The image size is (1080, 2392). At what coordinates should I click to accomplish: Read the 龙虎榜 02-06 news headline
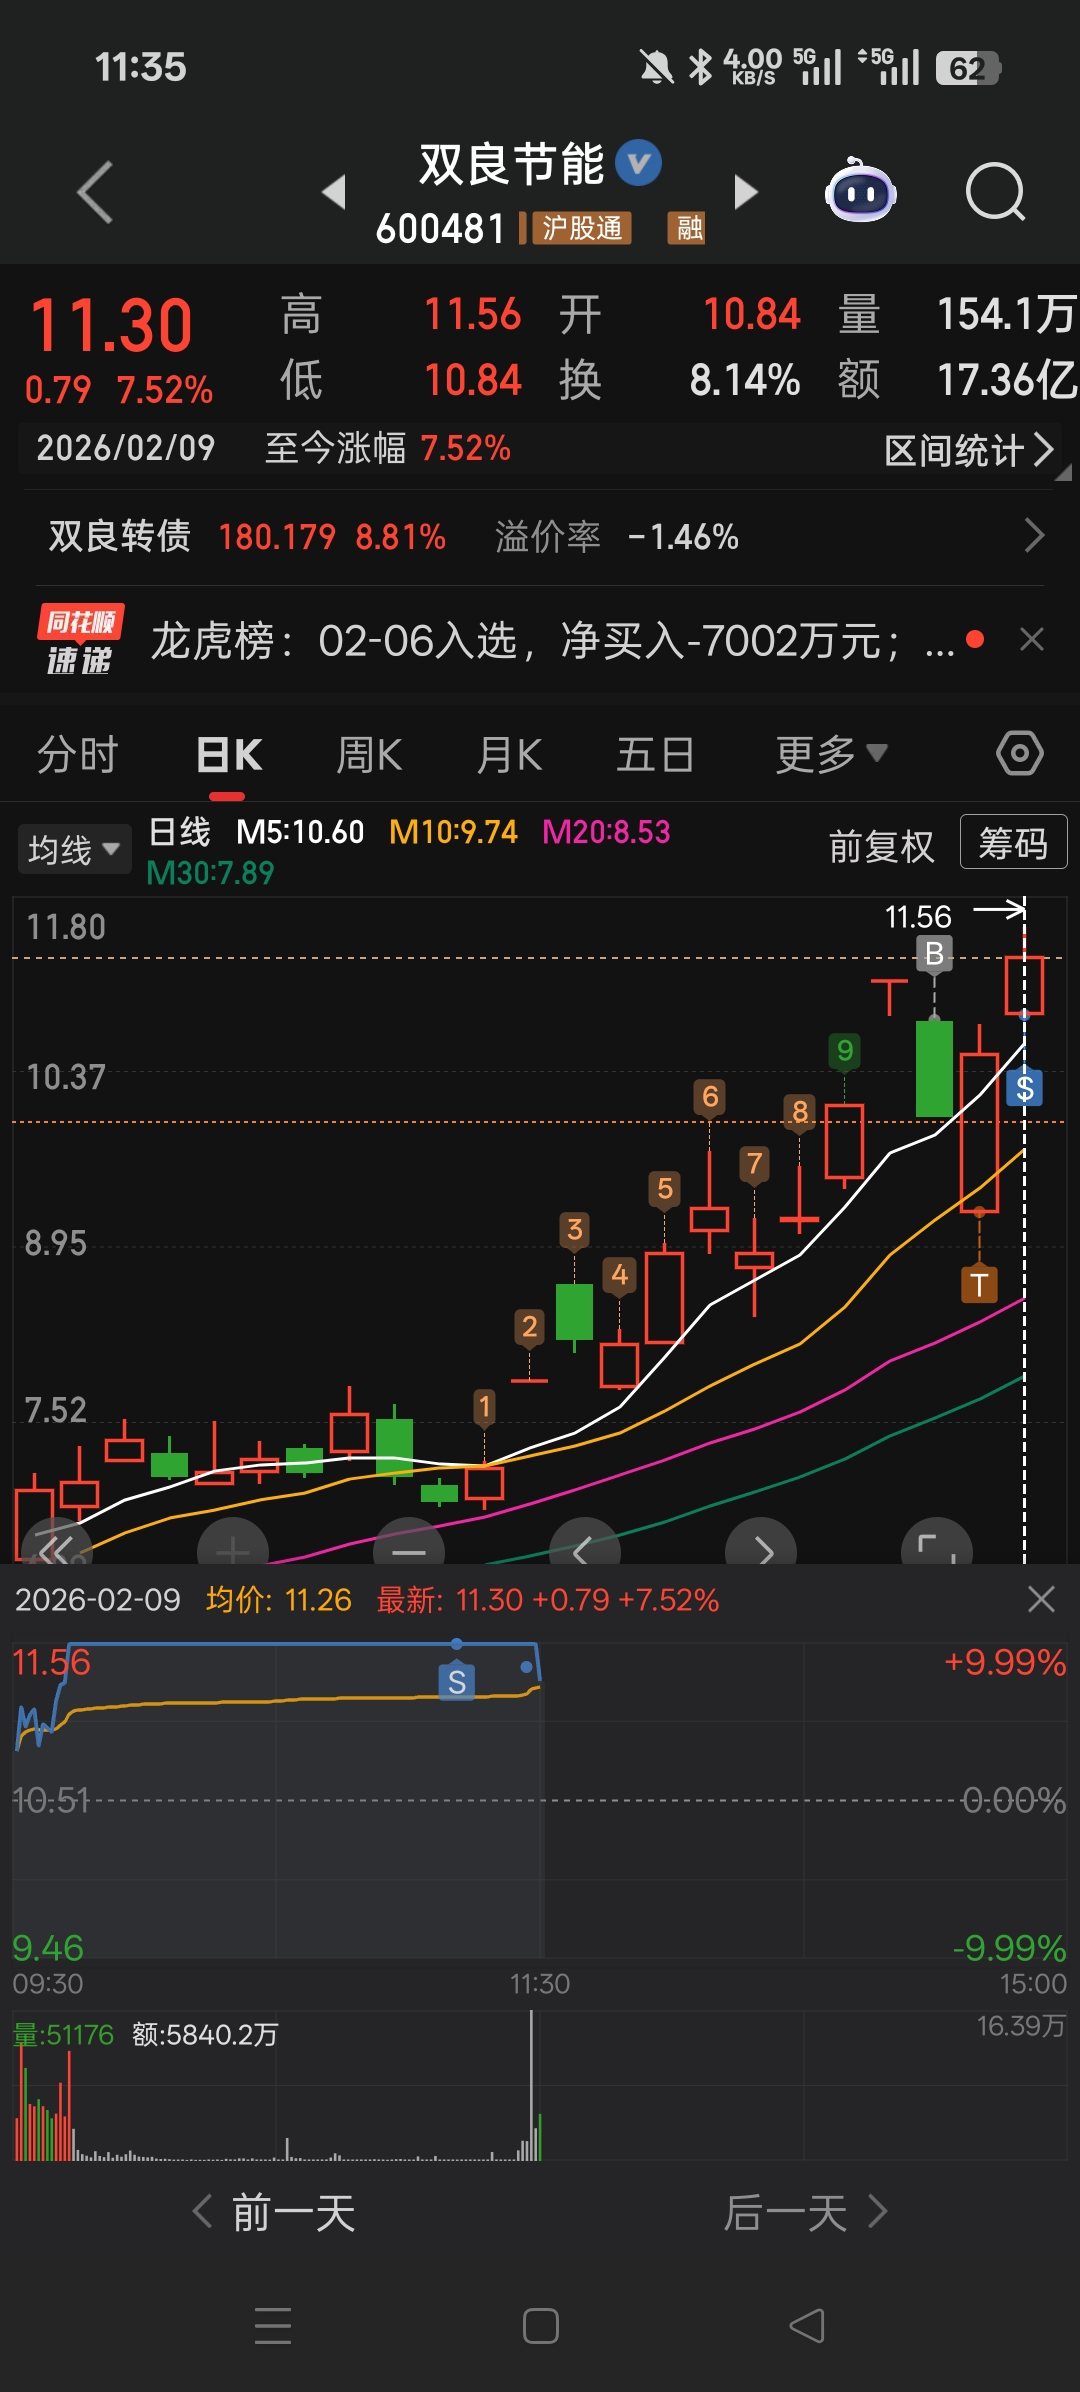(553, 640)
